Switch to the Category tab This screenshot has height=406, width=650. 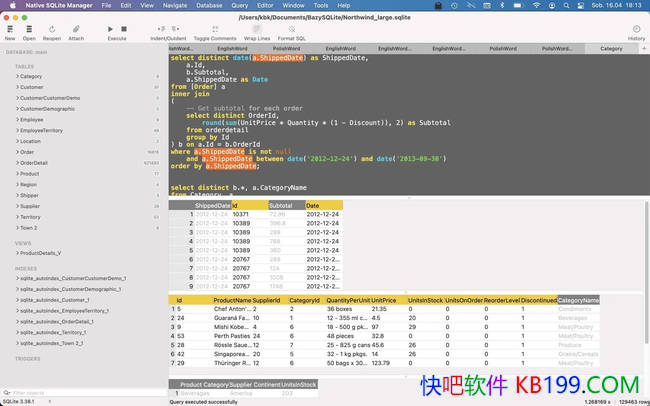pos(610,48)
